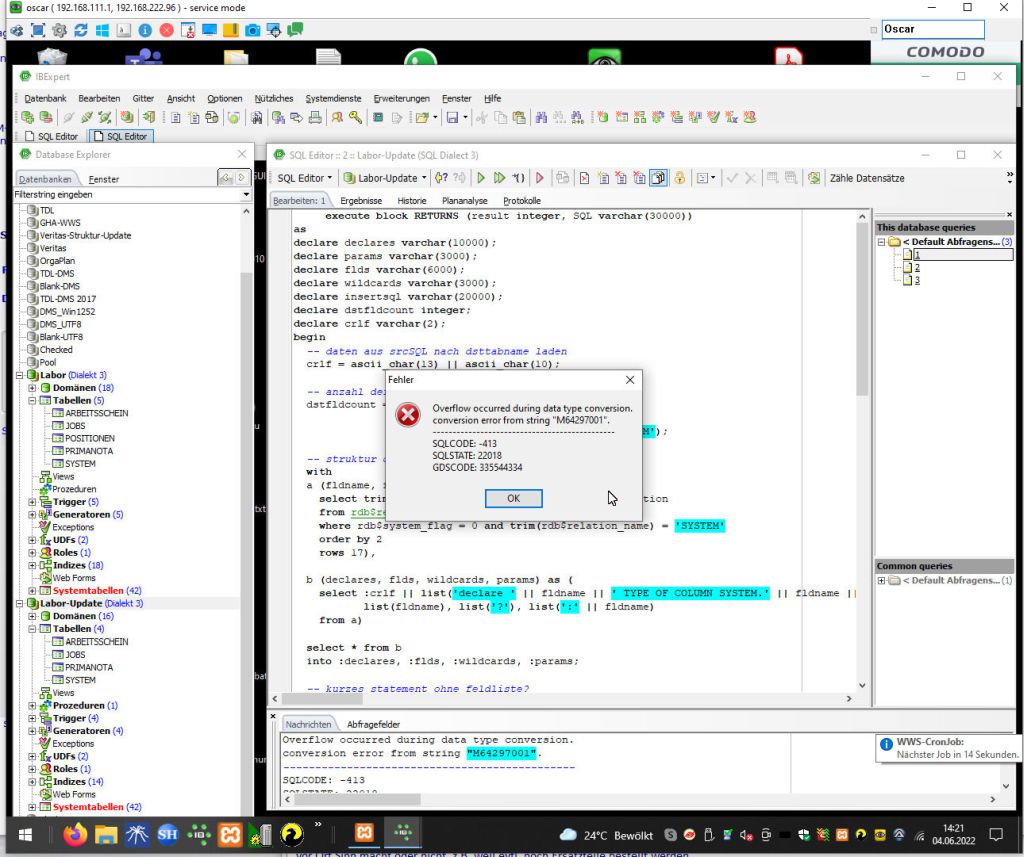
Task: Click OK in the Fehler dialog
Action: click(x=513, y=498)
